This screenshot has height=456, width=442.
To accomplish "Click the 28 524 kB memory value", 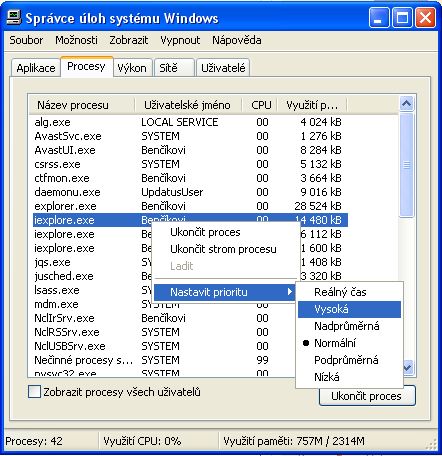I will [318, 206].
